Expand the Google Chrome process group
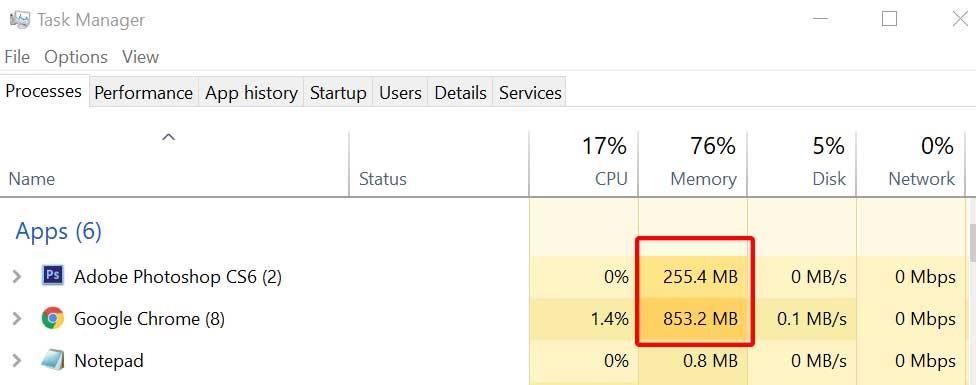Viewport: 976px width, 385px height. click(17, 319)
